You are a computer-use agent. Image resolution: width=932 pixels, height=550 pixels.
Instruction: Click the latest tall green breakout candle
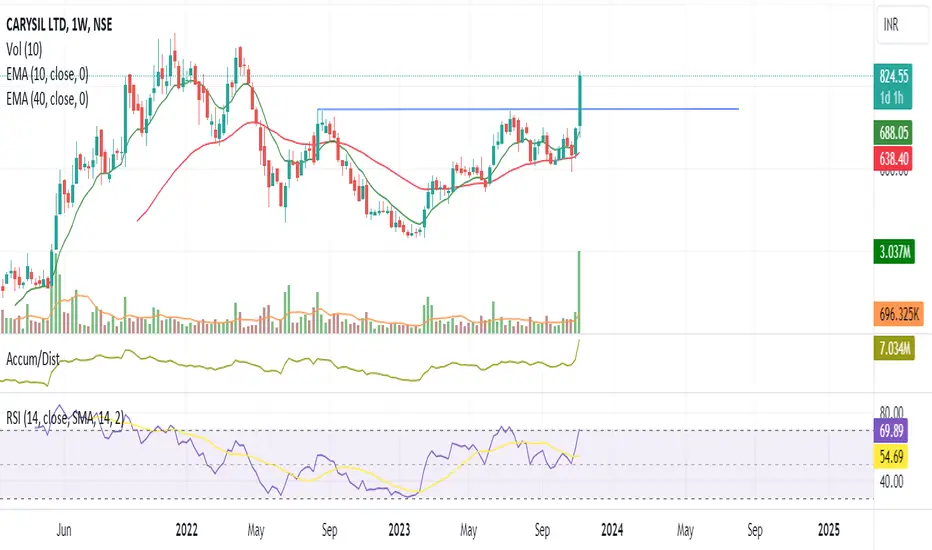580,101
